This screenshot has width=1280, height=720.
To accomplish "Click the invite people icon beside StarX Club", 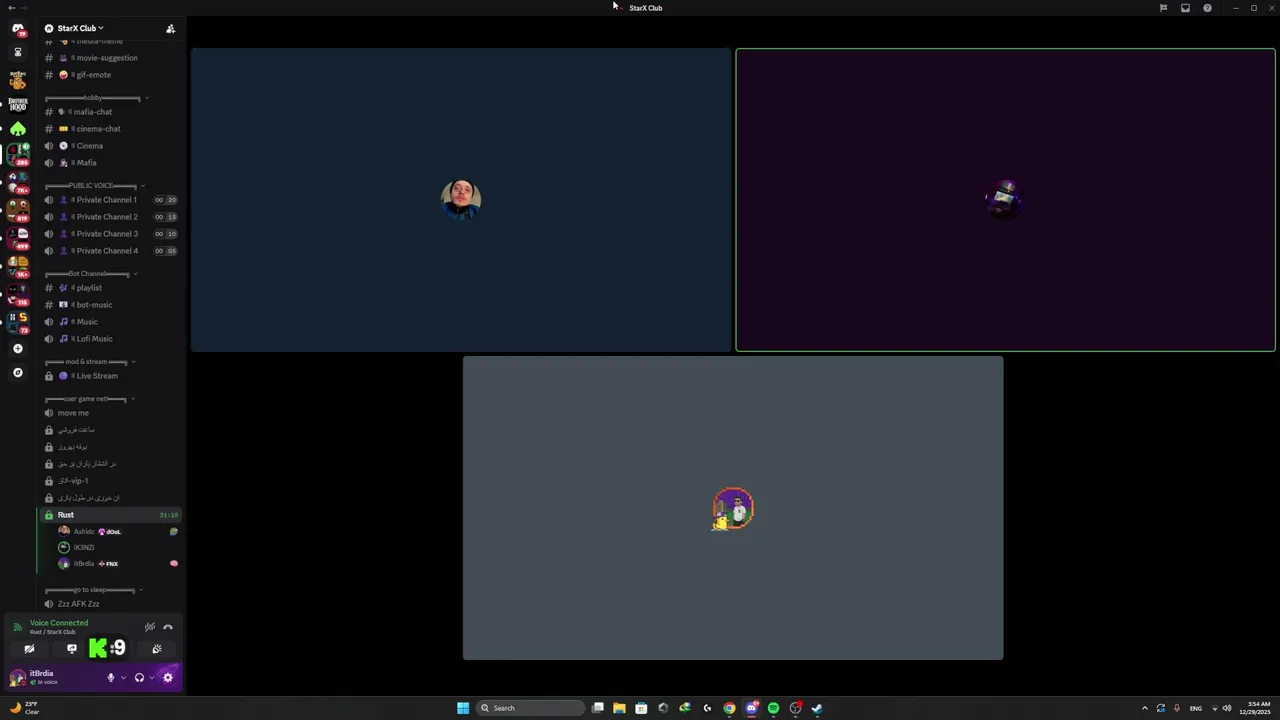I will (170, 28).
